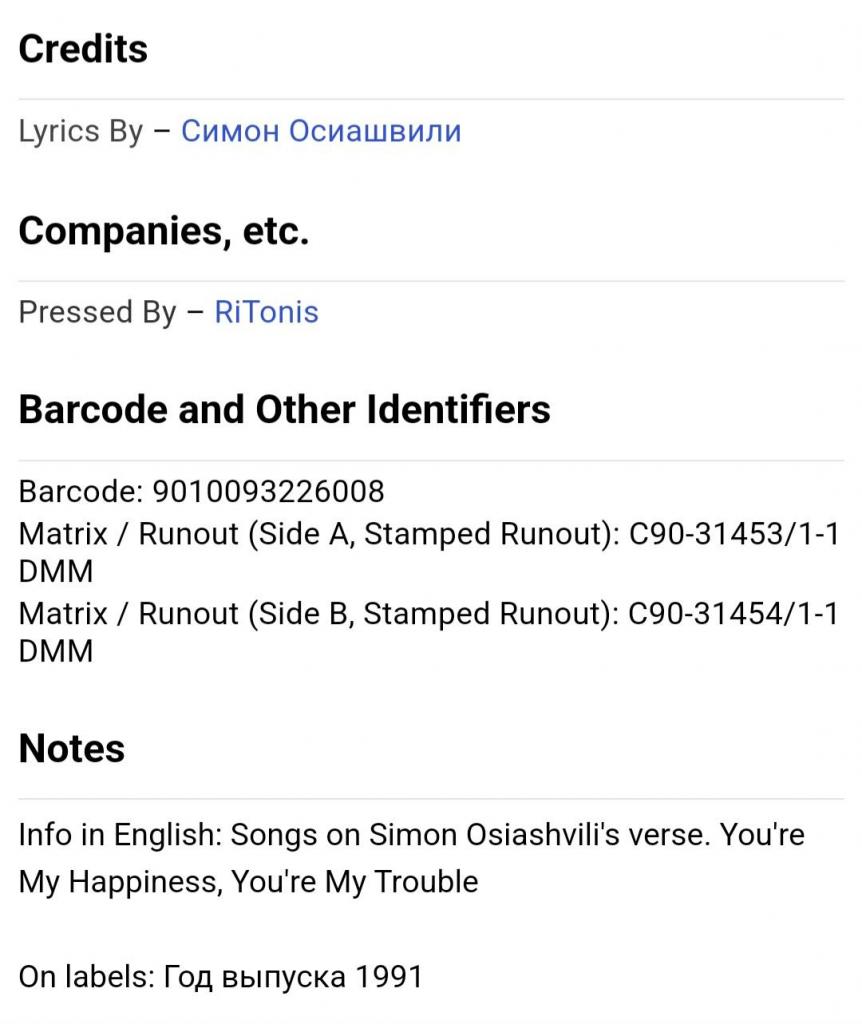Select the Год выпуска text in notes
The width and height of the screenshot is (862, 1024).
click(254, 977)
